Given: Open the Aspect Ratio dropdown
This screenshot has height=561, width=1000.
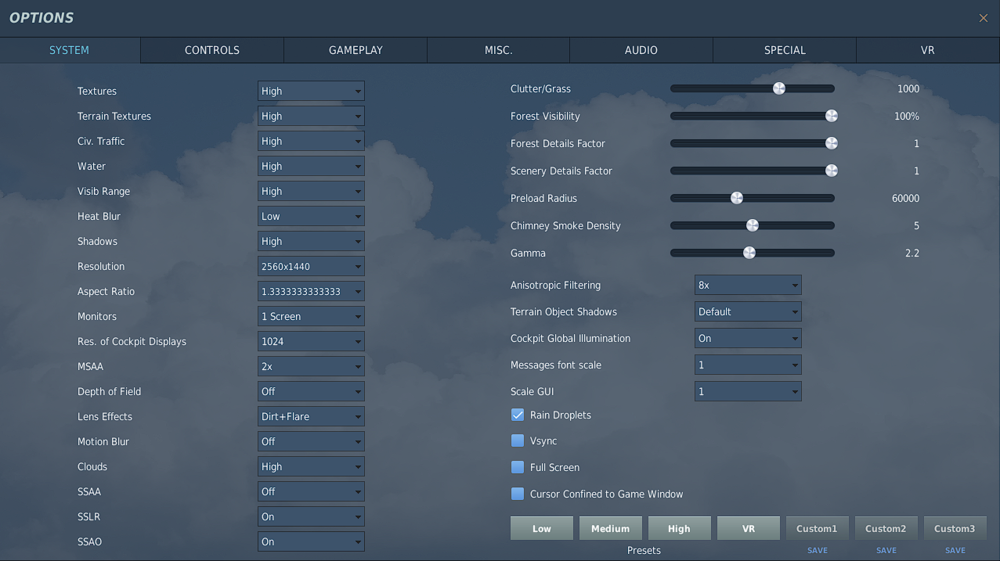Looking at the screenshot, I should (x=311, y=291).
